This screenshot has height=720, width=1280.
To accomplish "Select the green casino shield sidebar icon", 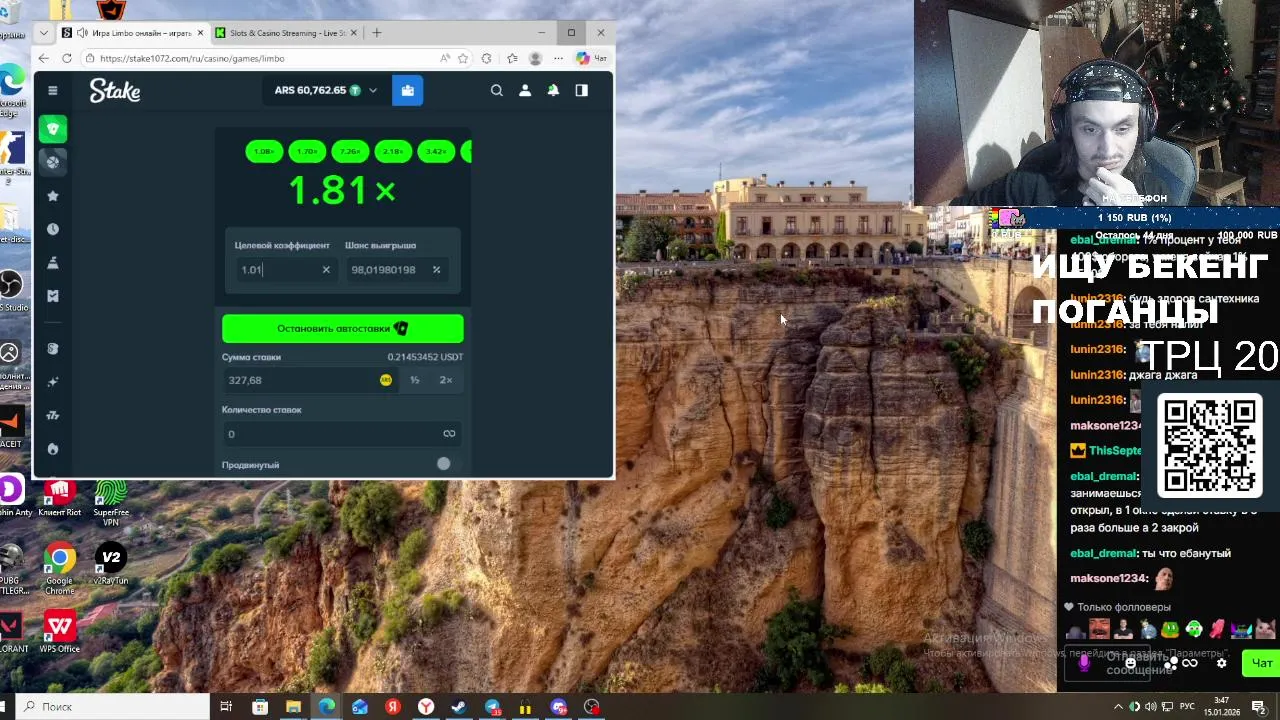I will [x=53, y=129].
